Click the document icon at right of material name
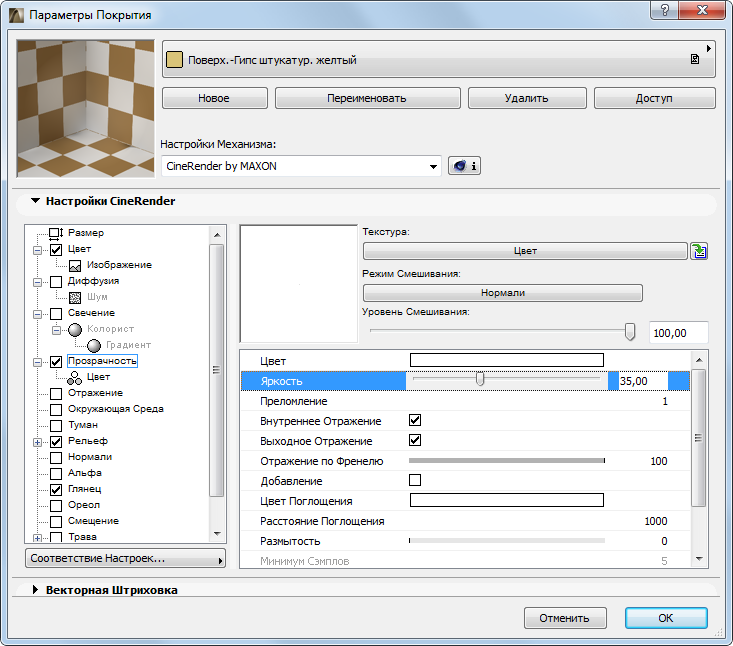 695,59
